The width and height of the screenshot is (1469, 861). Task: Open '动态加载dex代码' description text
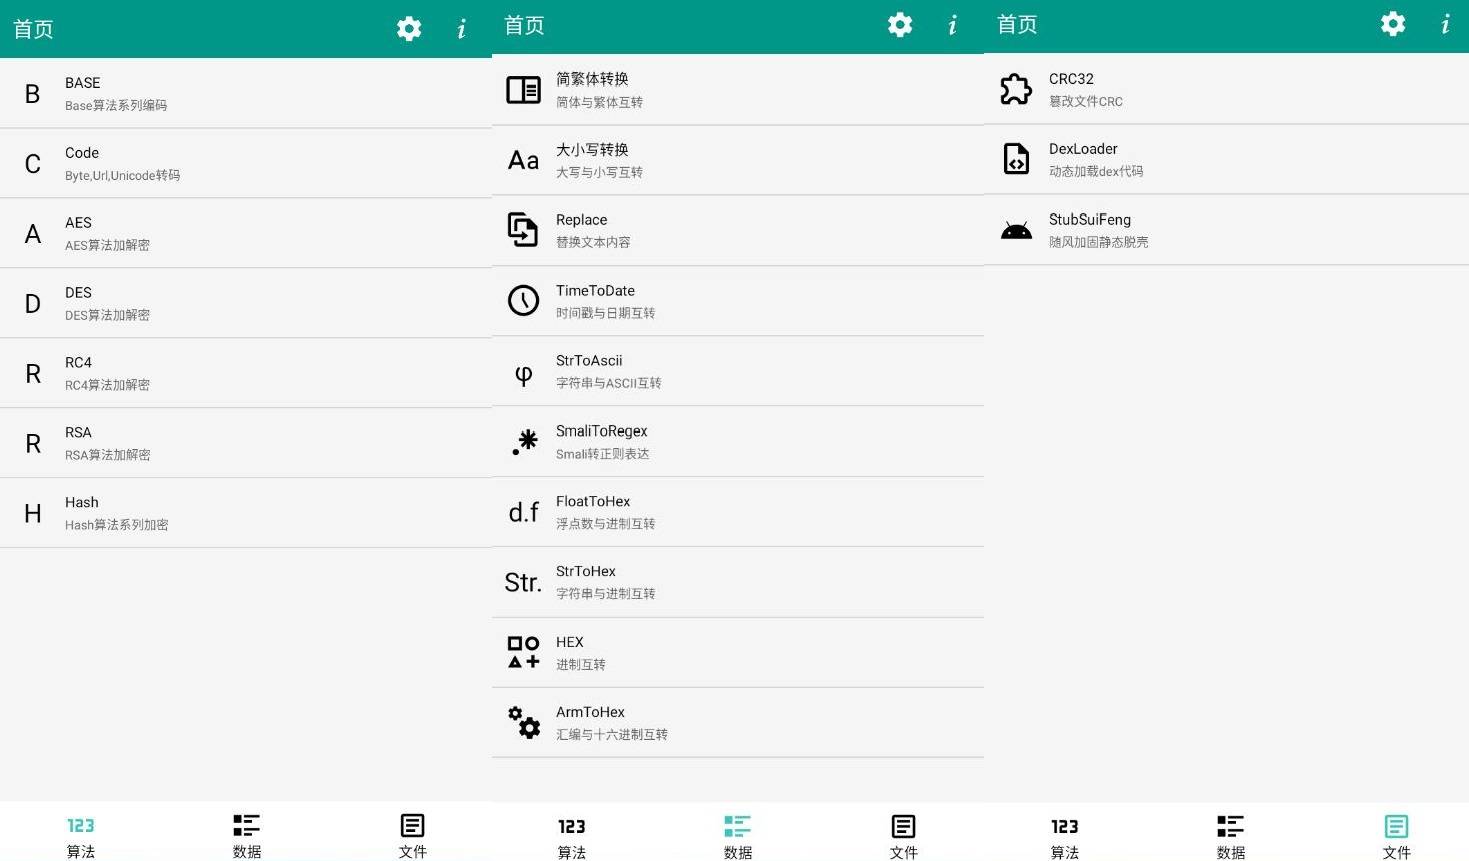tap(1096, 171)
